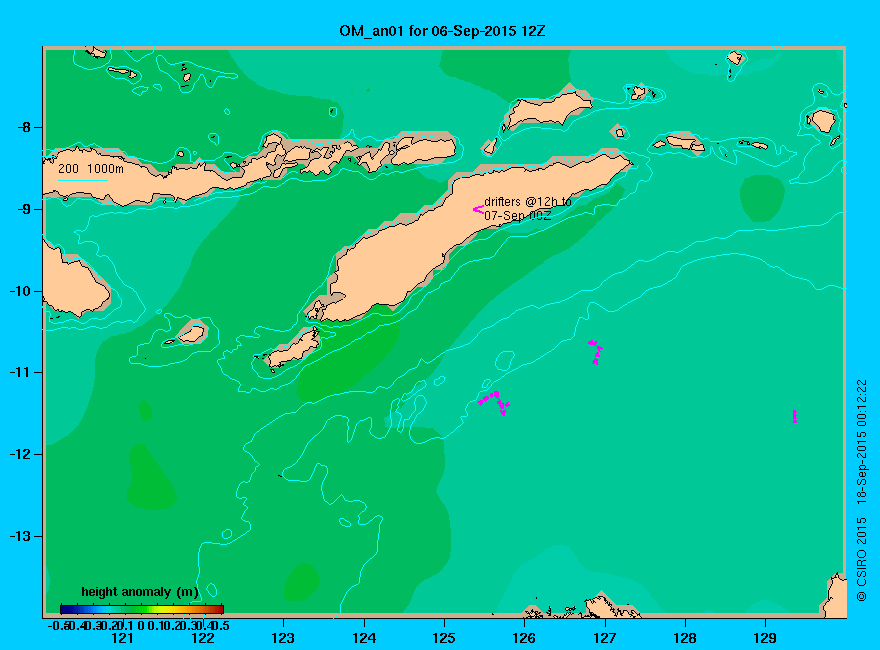Click the '-0.5' color bar tick label

click(x=57, y=625)
